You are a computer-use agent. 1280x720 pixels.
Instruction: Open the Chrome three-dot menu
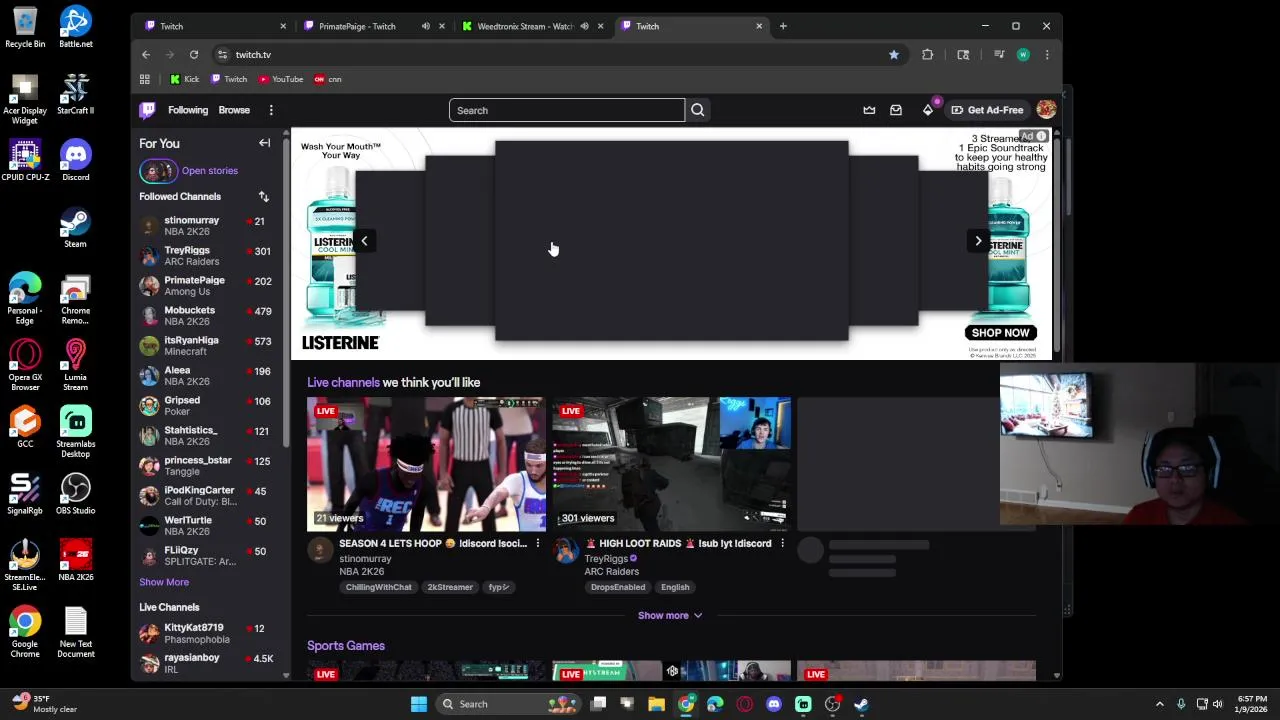click(x=1047, y=55)
